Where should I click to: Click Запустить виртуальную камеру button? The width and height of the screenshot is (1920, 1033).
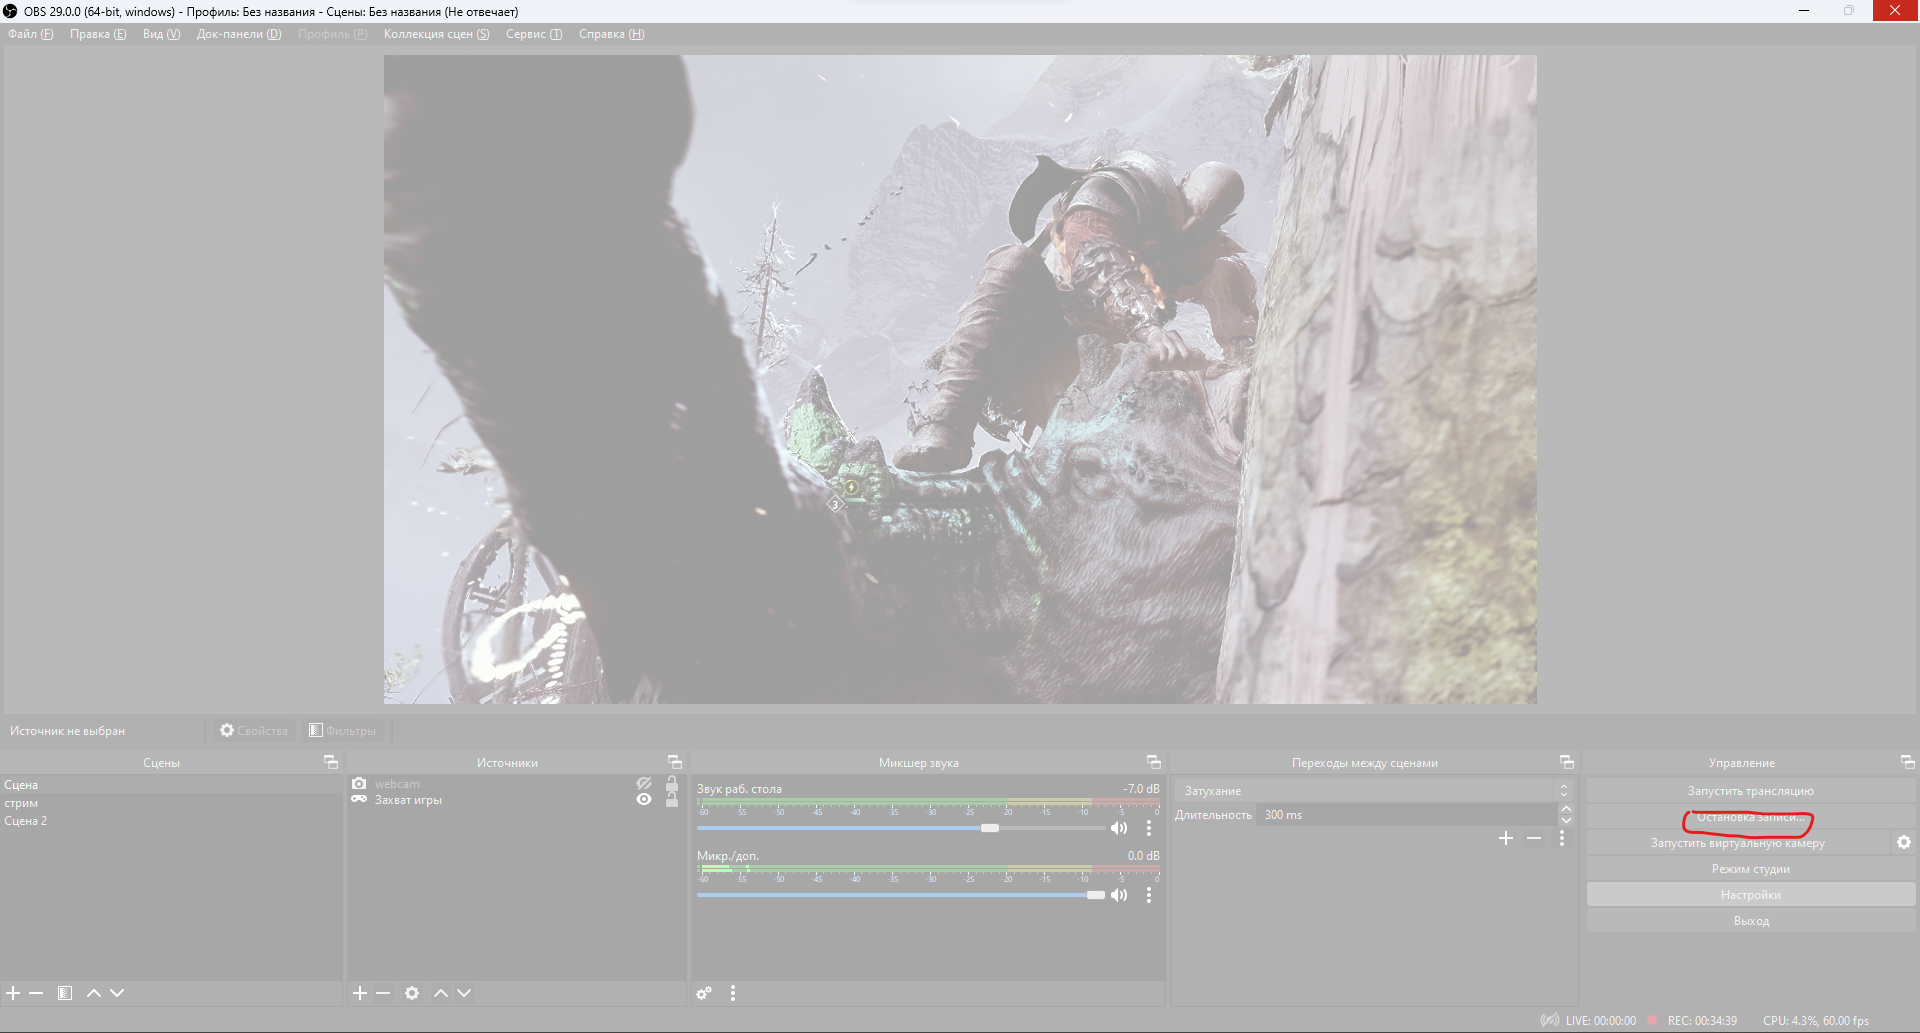pos(1738,843)
